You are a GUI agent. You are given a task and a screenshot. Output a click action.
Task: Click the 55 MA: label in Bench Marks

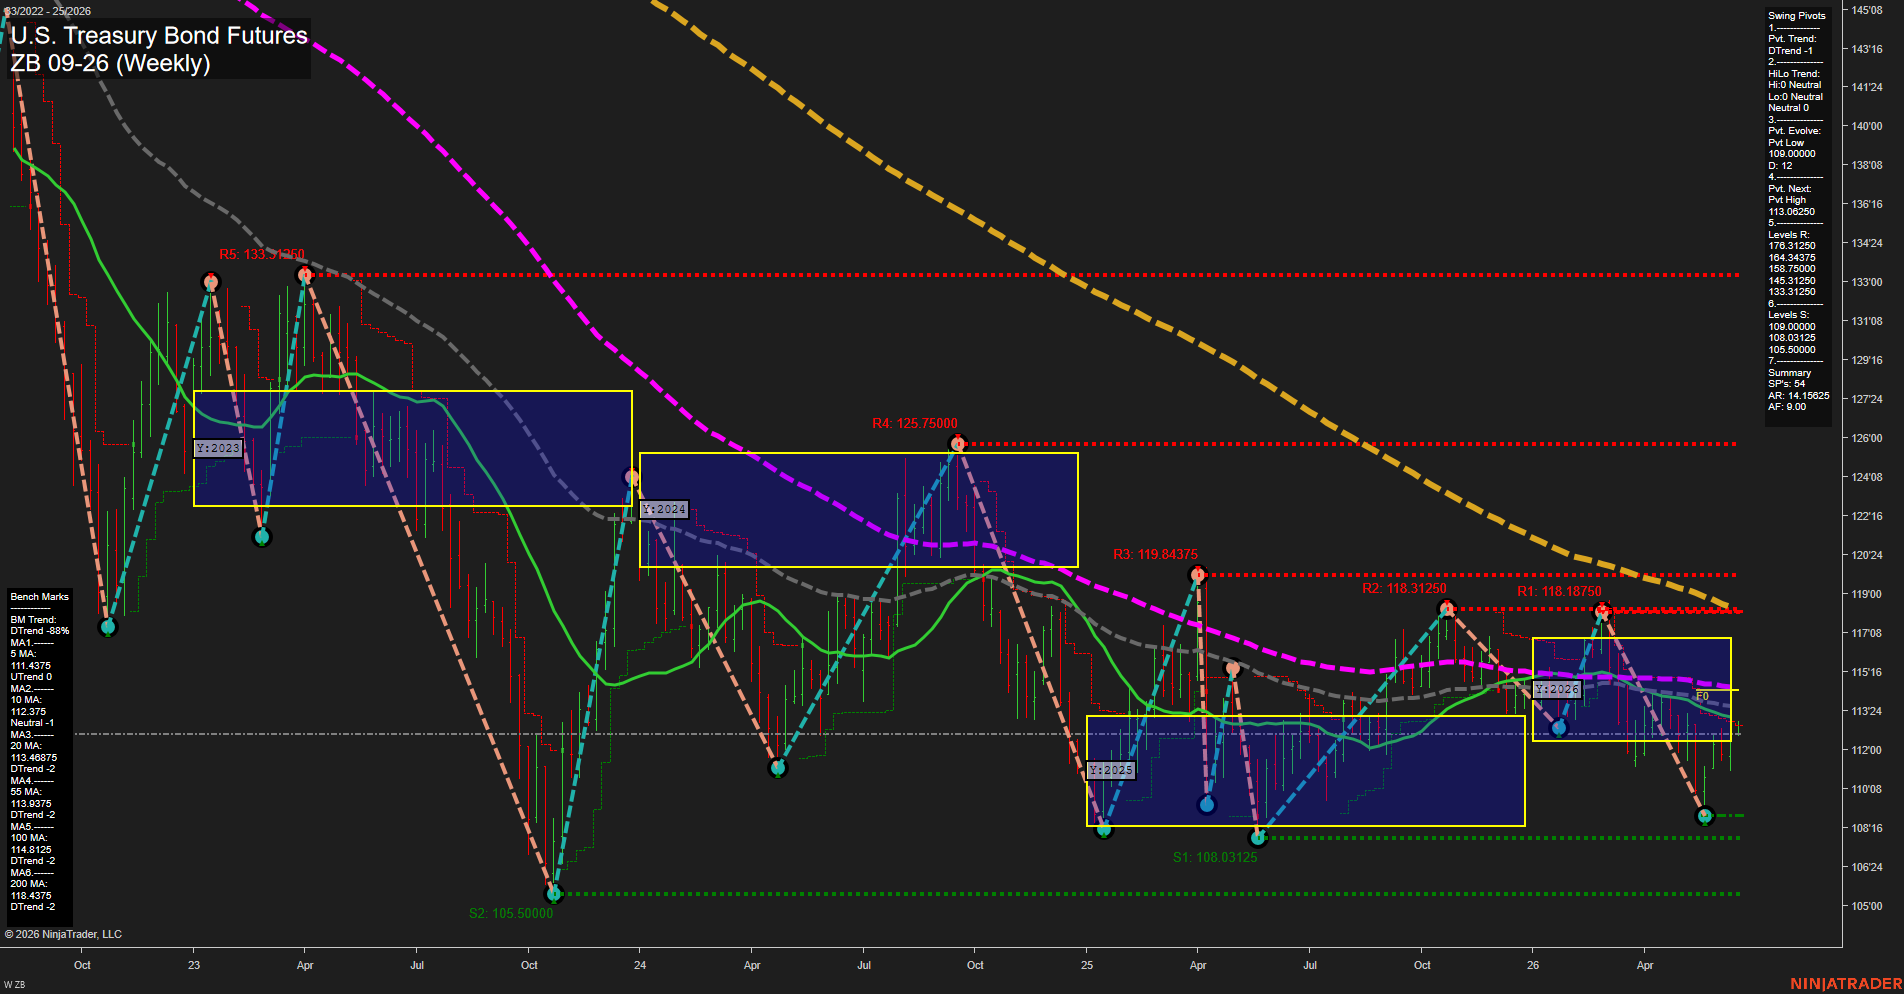pyautogui.click(x=26, y=792)
